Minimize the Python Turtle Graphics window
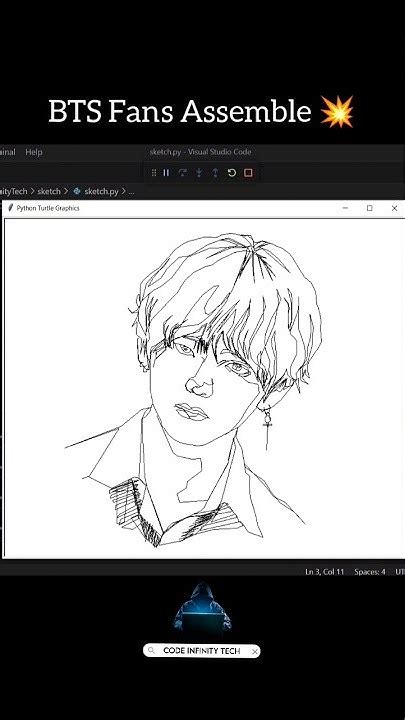The image size is (405, 720). pyautogui.click(x=345, y=208)
